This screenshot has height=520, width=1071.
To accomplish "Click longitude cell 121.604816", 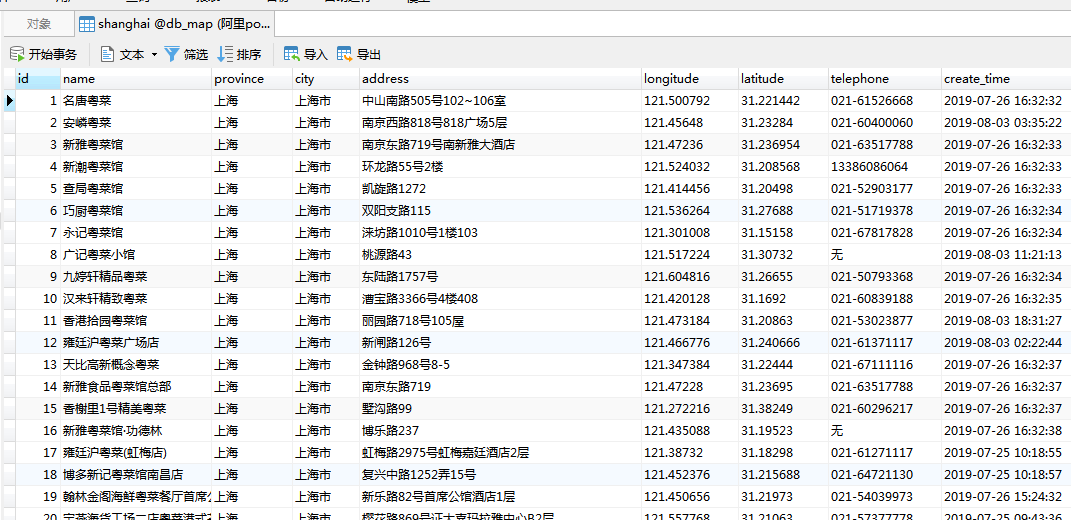I will coord(690,277).
